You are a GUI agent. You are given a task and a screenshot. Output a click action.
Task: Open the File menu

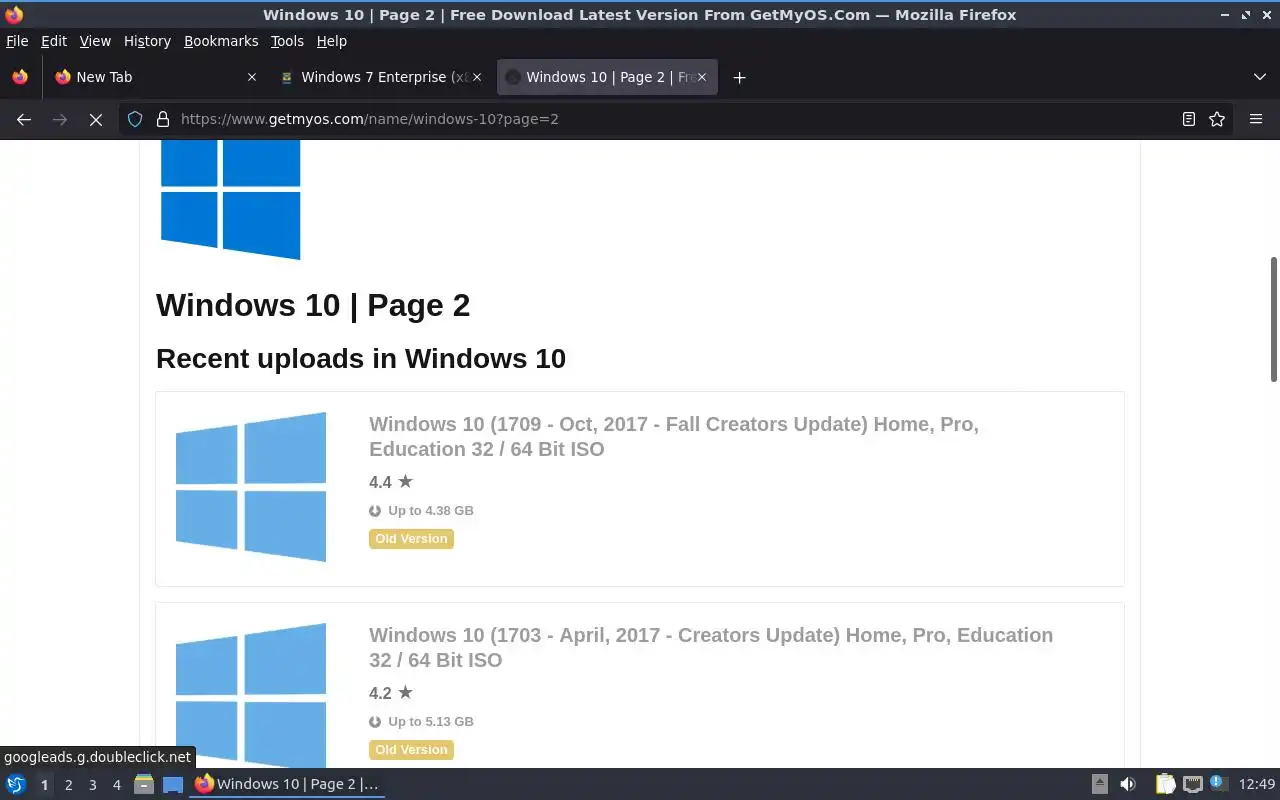(17, 41)
